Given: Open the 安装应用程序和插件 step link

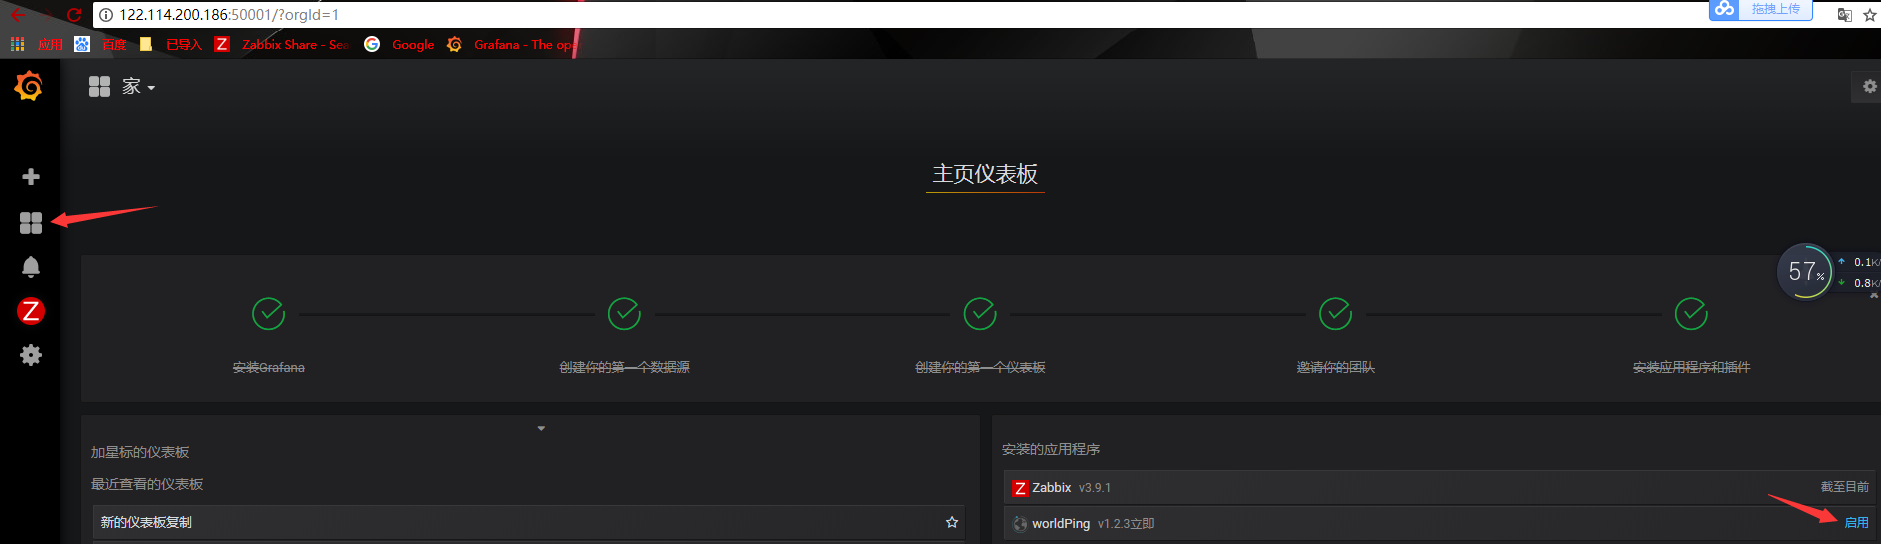Looking at the screenshot, I should tap(1691, 367).
